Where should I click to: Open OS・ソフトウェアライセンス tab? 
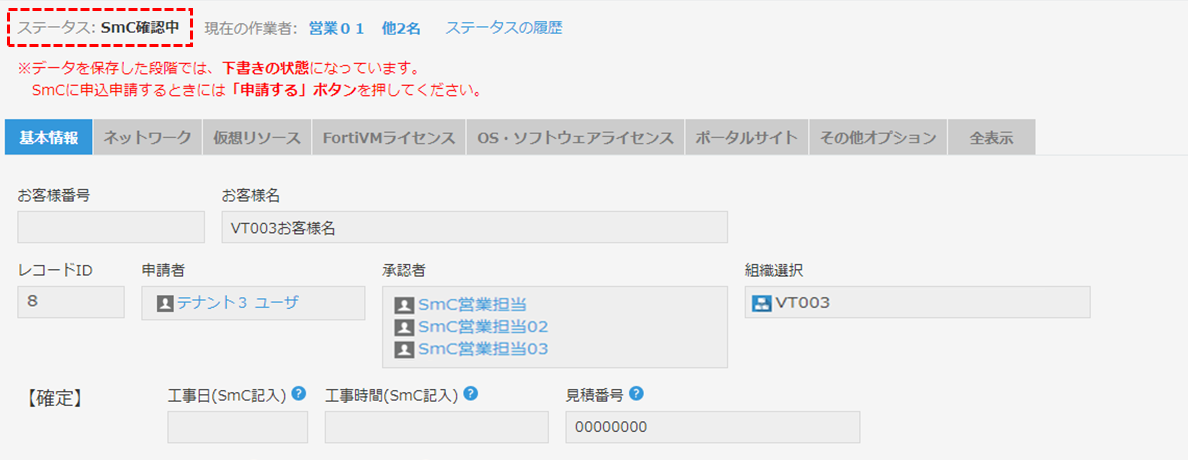575,138
